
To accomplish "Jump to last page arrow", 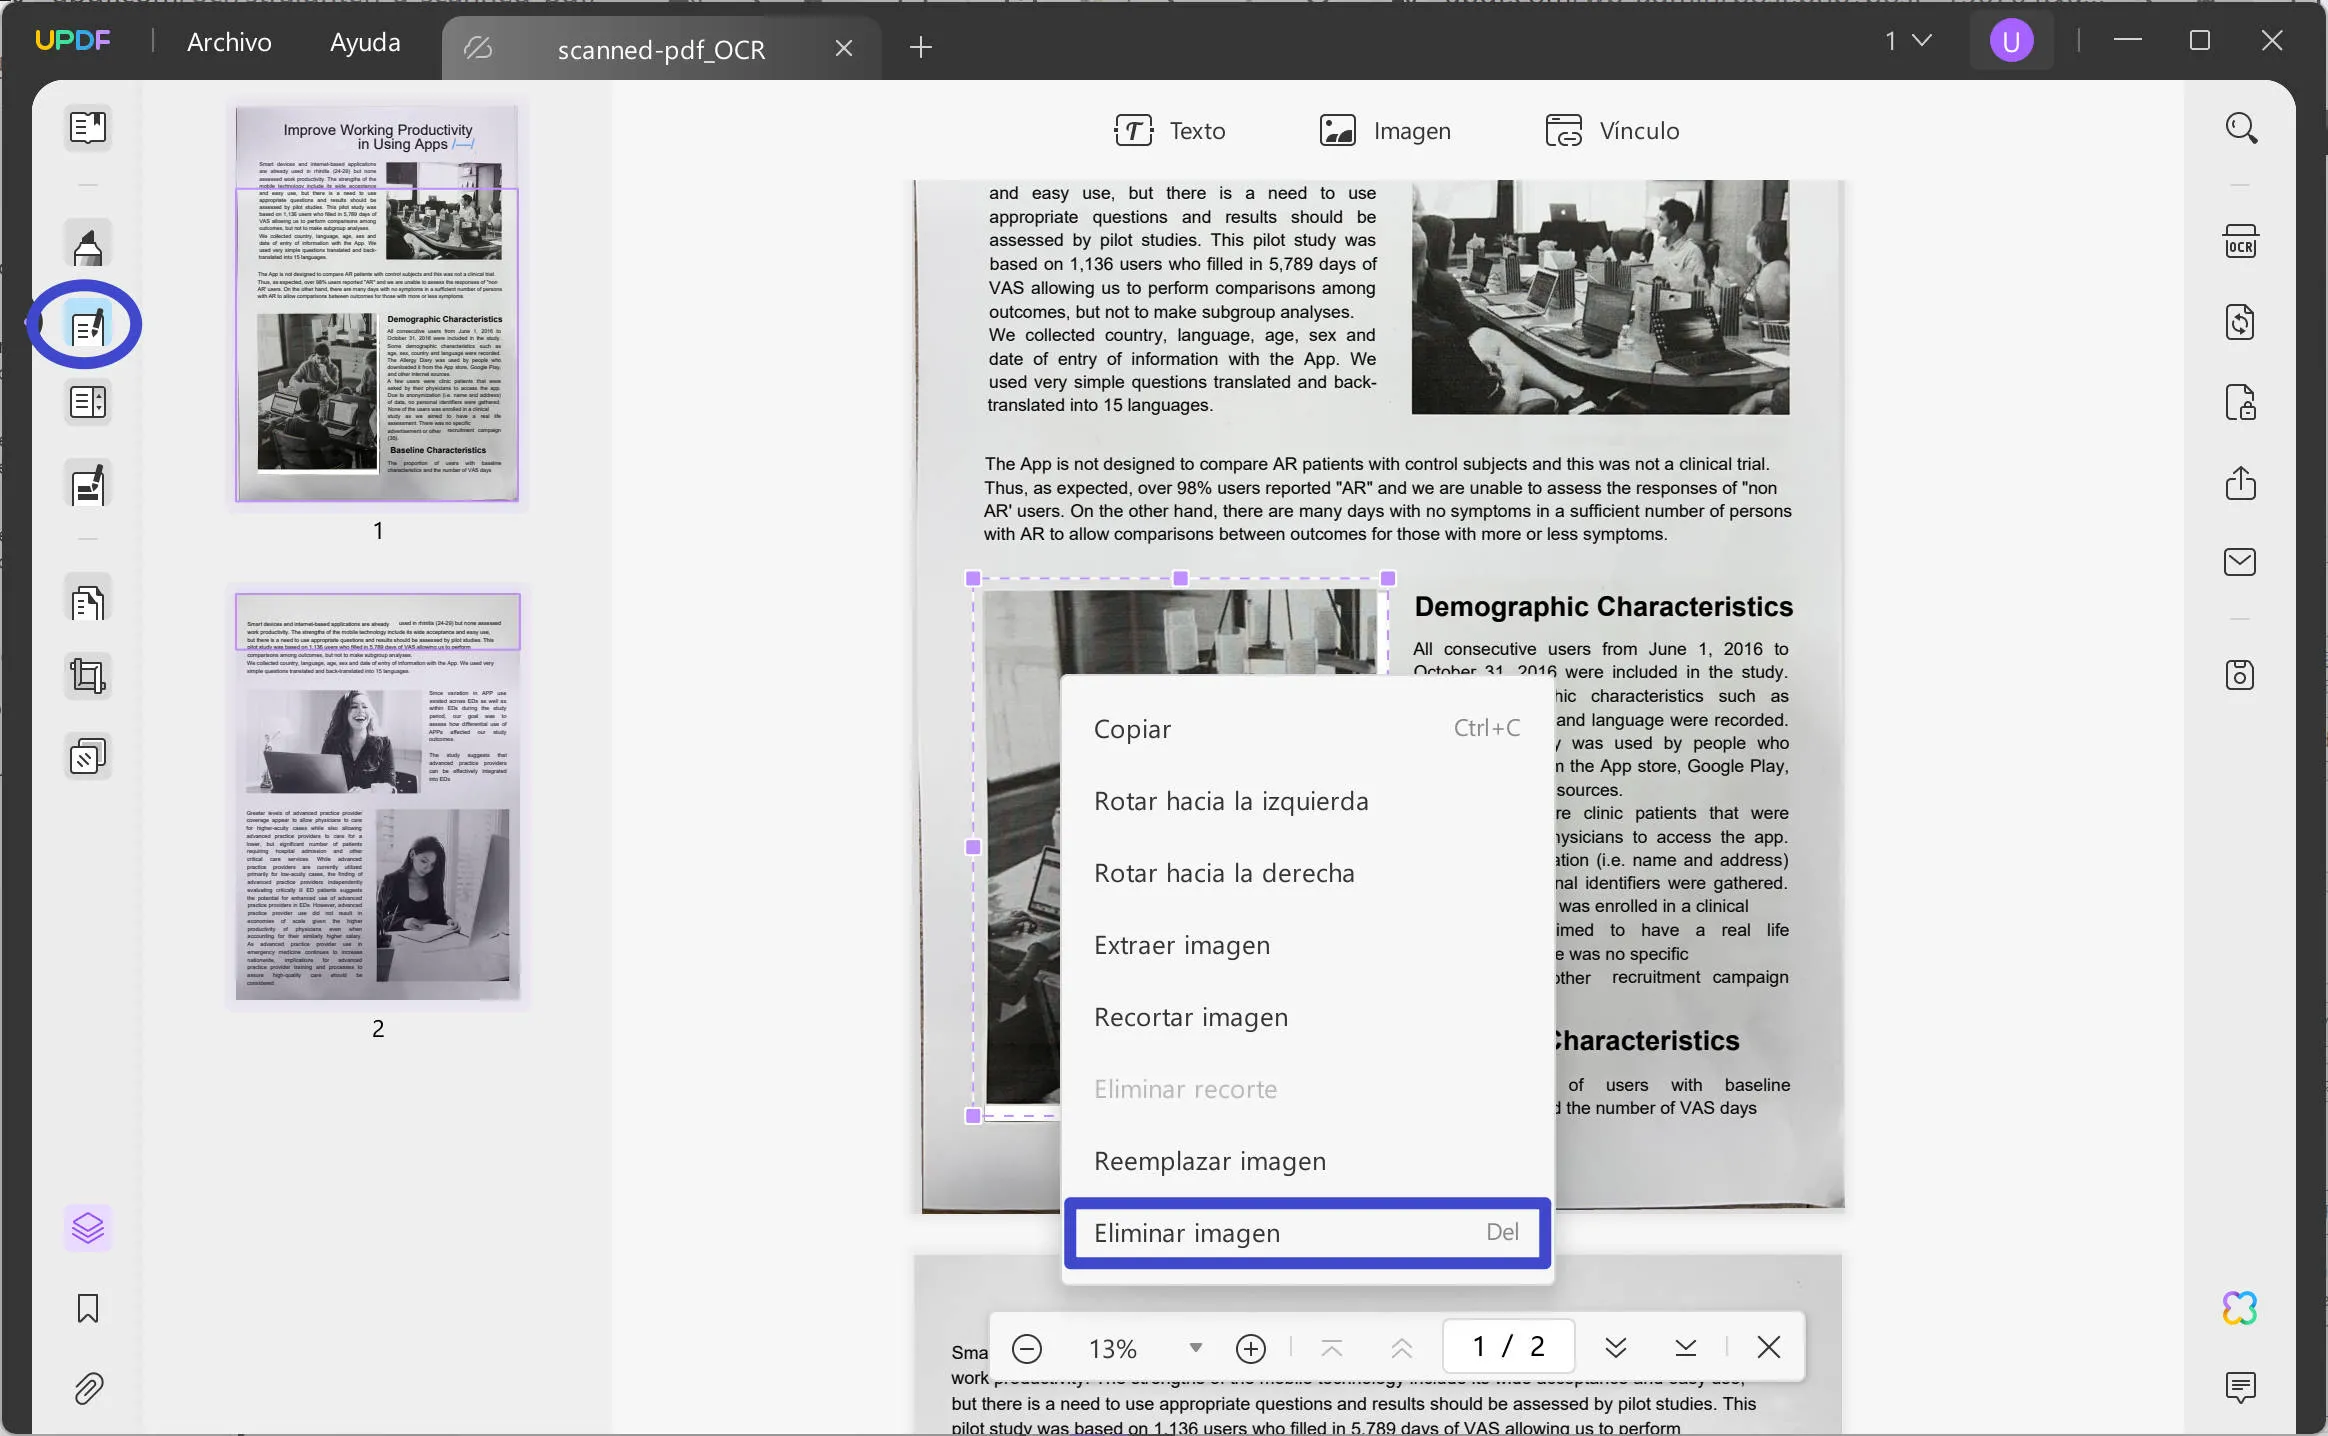I will click(x=1686, y=1347).
